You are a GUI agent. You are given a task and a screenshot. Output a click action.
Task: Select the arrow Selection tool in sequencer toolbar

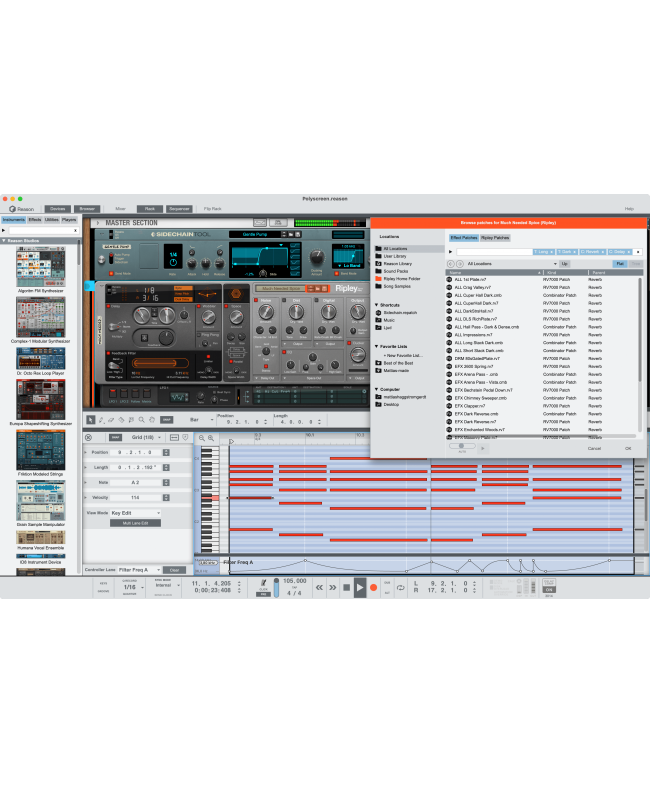tap(91, 420)
